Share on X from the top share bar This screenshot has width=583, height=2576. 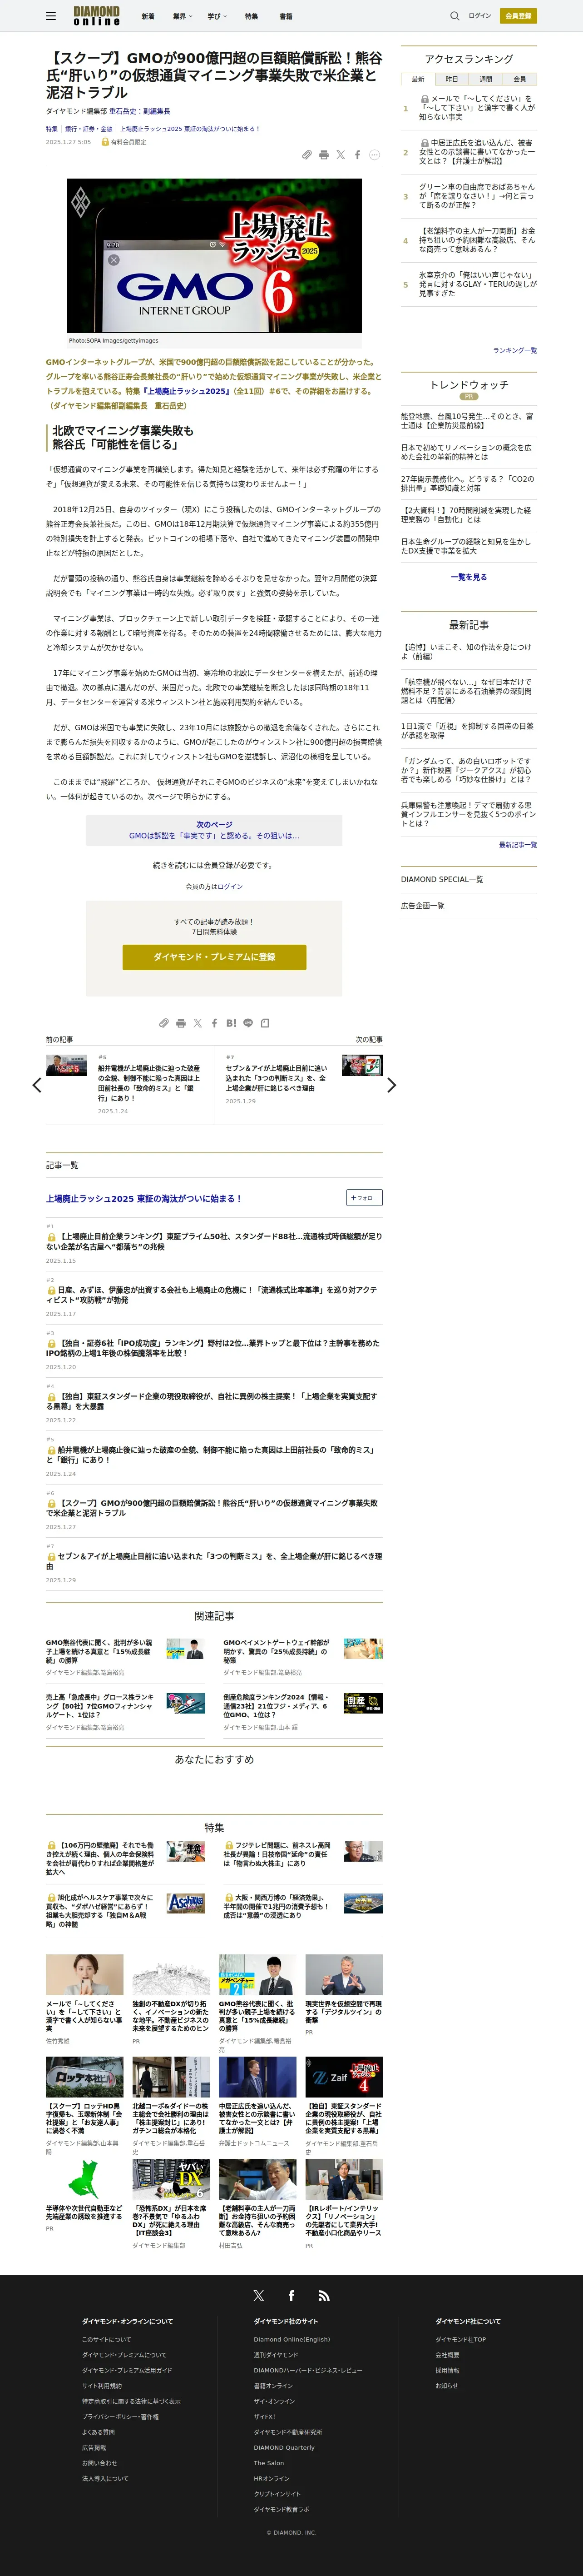coord(341,155)
